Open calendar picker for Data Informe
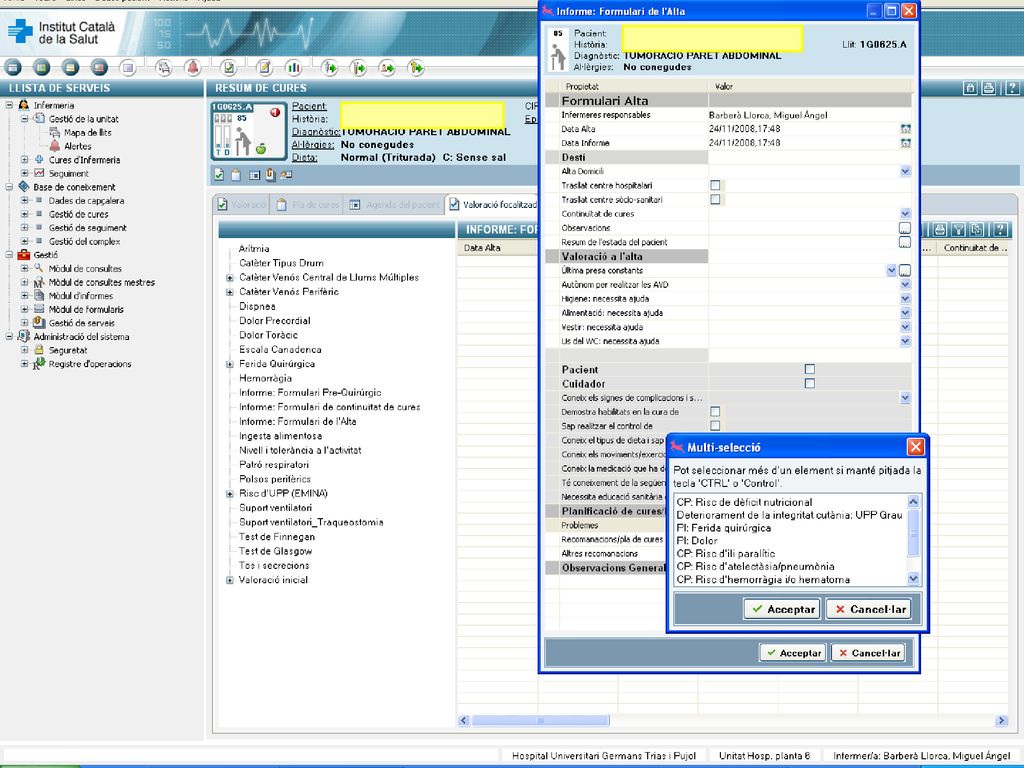 click(x=905, y=143)
